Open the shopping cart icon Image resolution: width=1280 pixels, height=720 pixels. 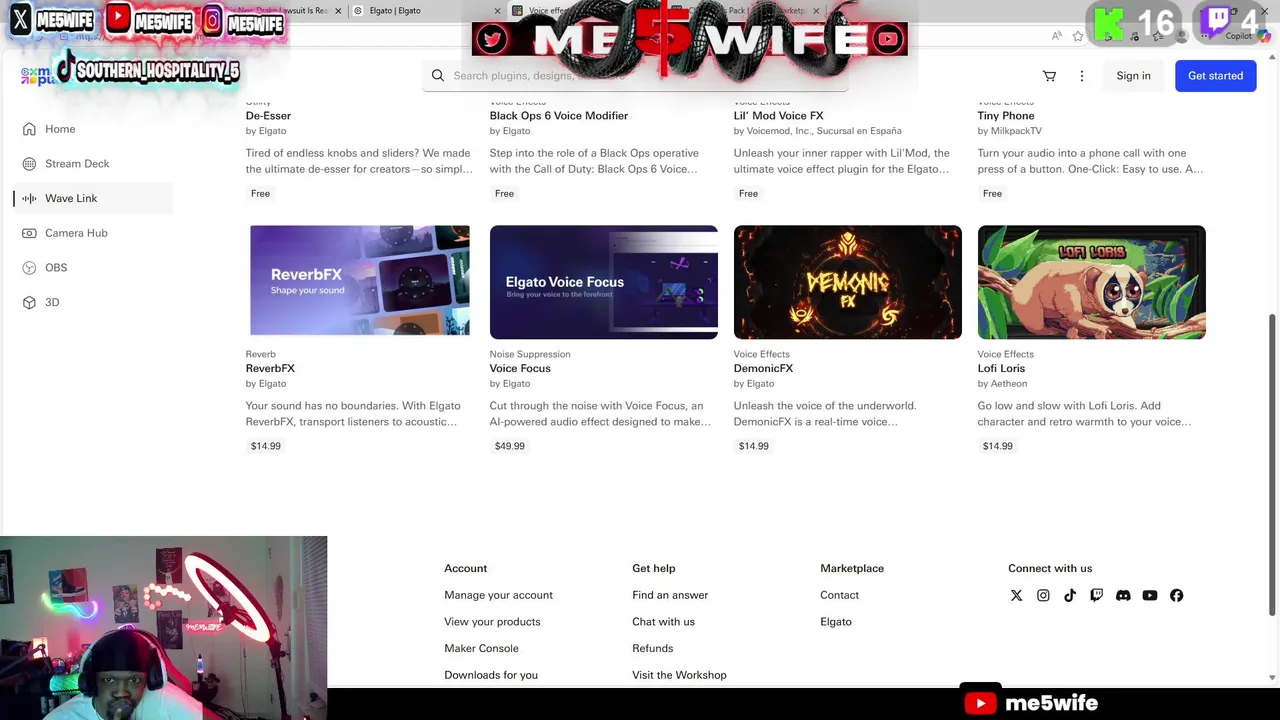[1049, 76]
